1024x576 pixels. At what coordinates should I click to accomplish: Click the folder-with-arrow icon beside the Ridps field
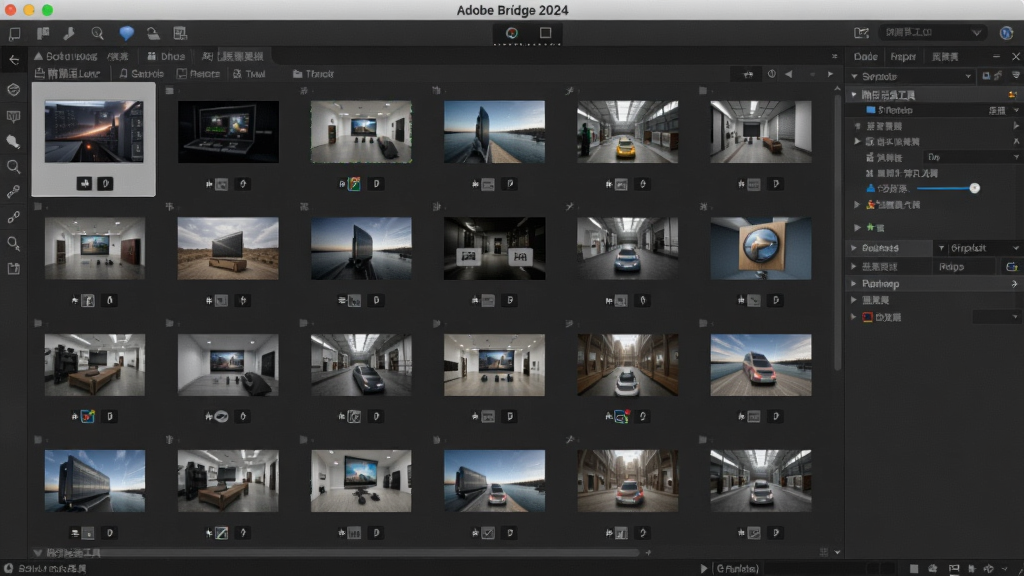point(1012,266)
